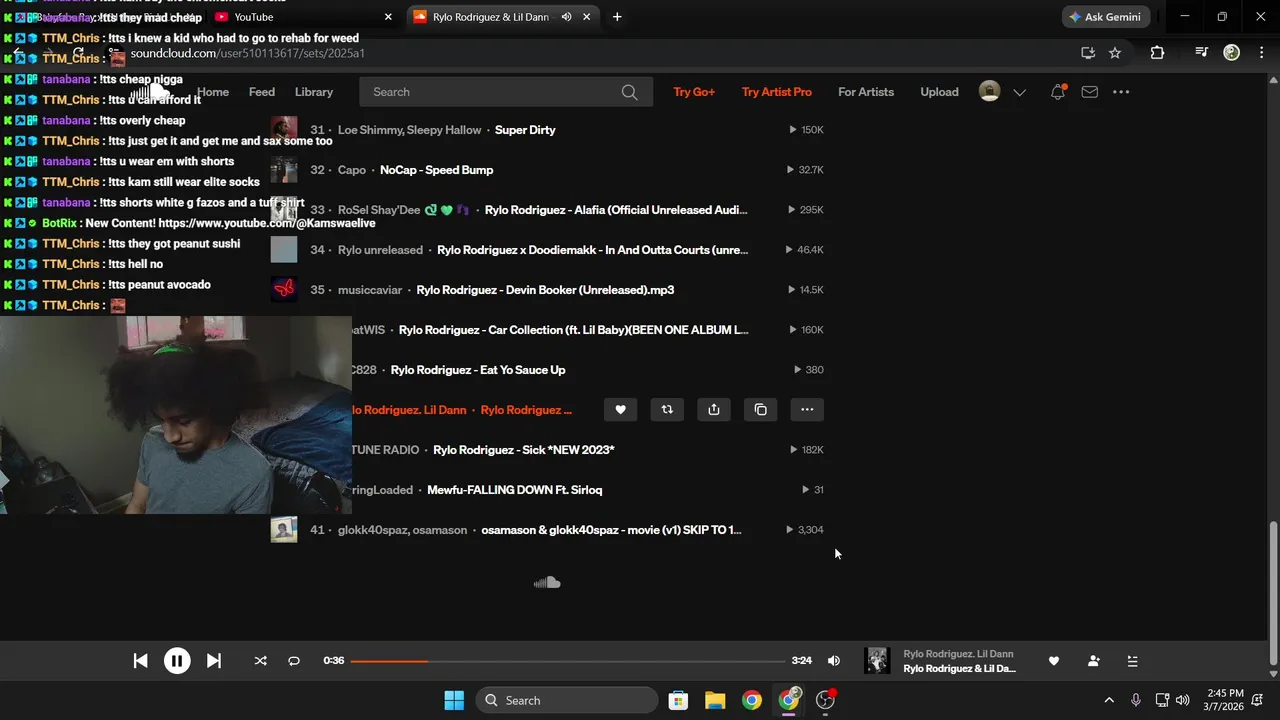Viewport: 1280px width, 720px height.
Task: Open the next-up queue list
Action: click(1132, 661)
